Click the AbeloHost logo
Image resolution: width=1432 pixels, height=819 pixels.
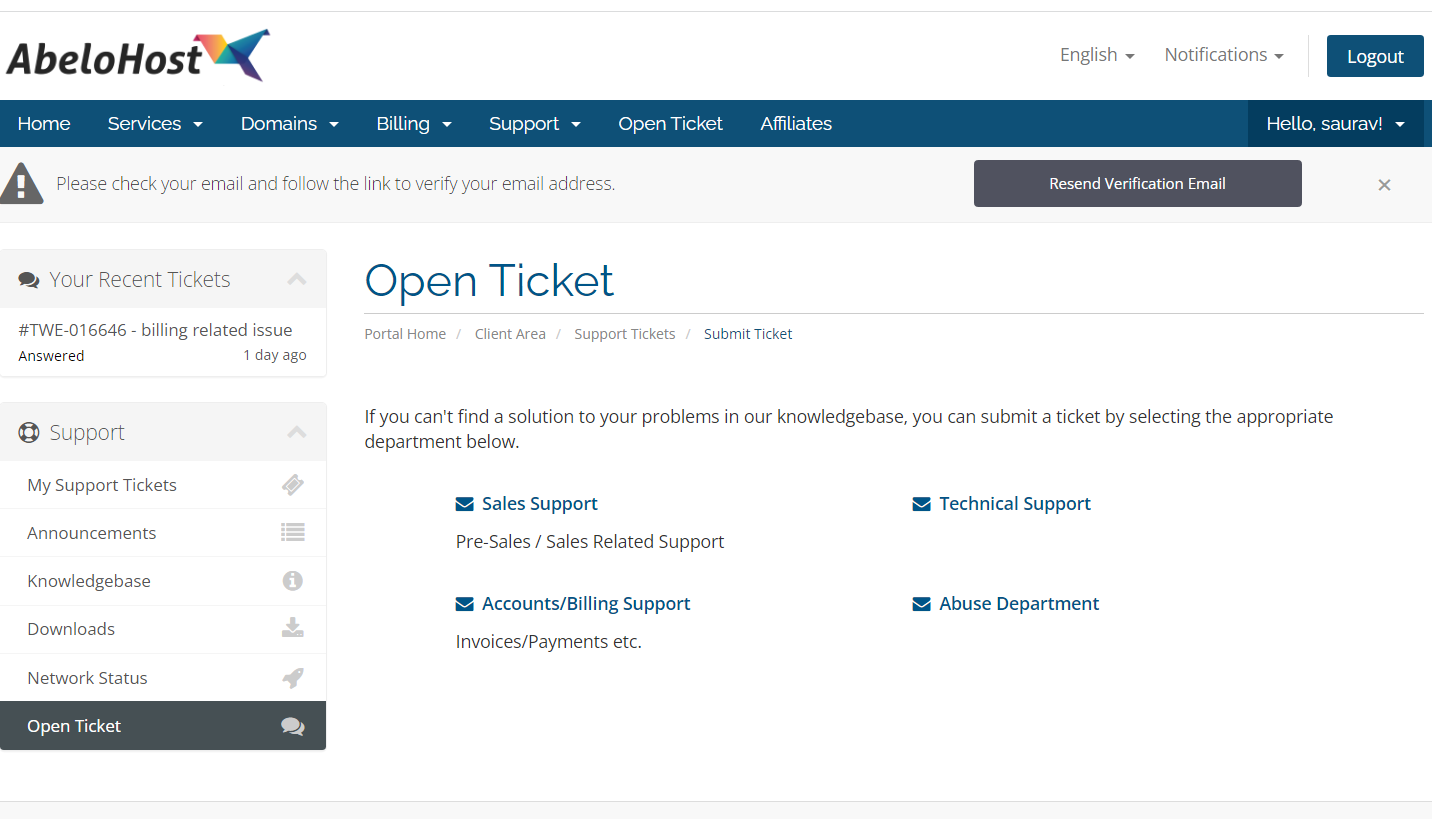point(137,55)
